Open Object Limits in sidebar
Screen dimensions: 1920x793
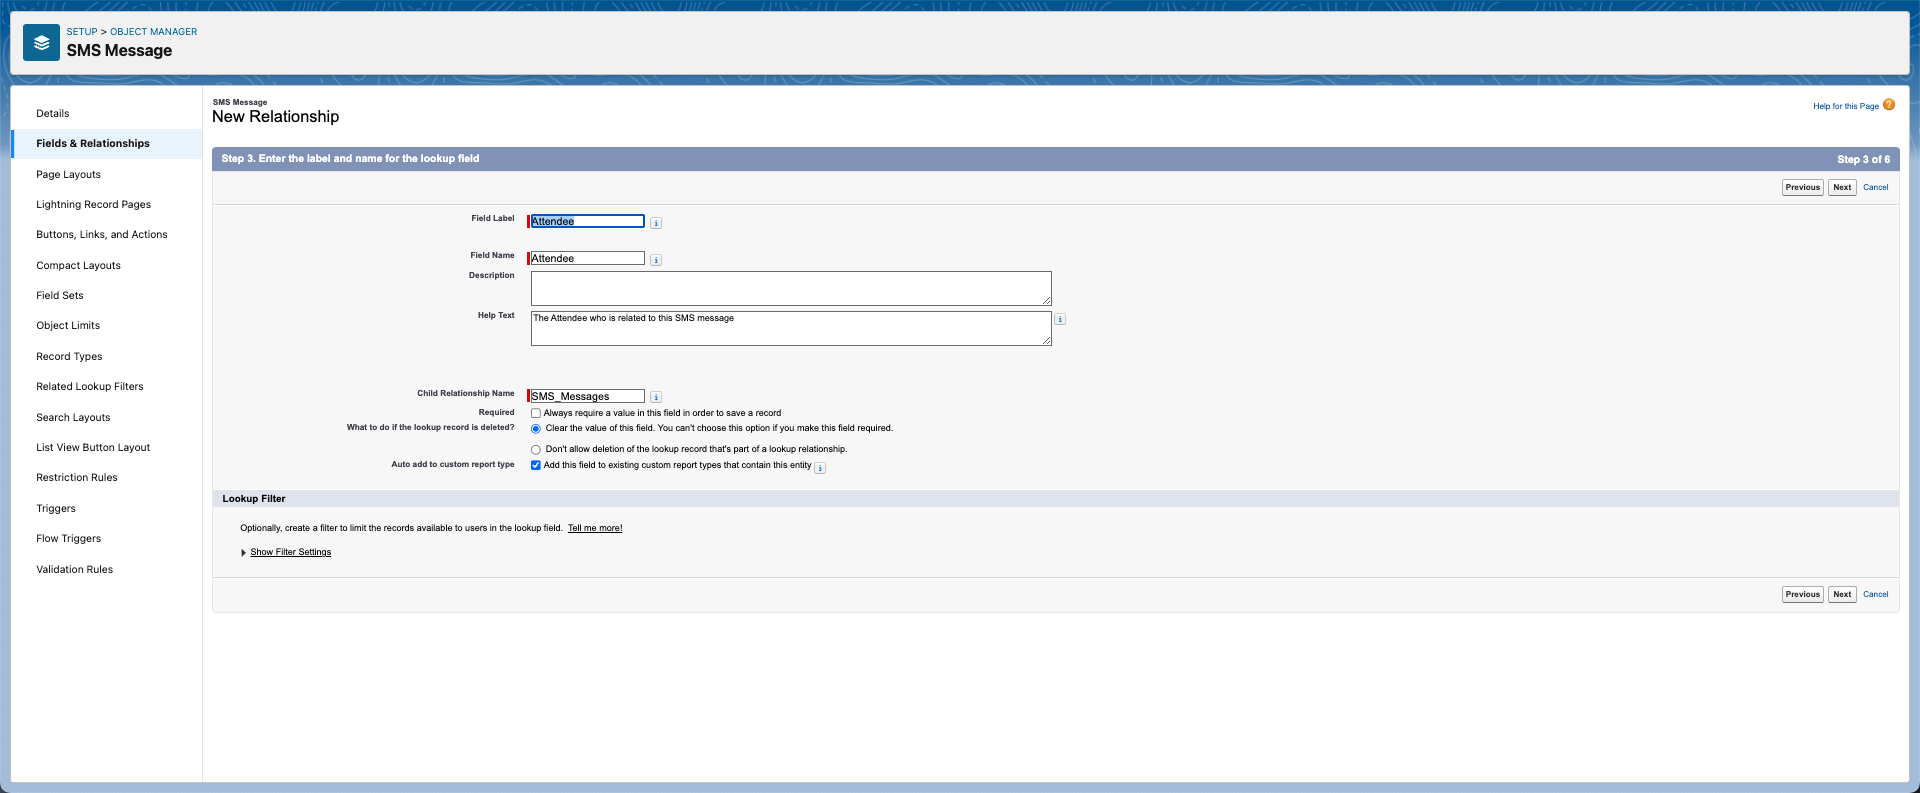68,325
